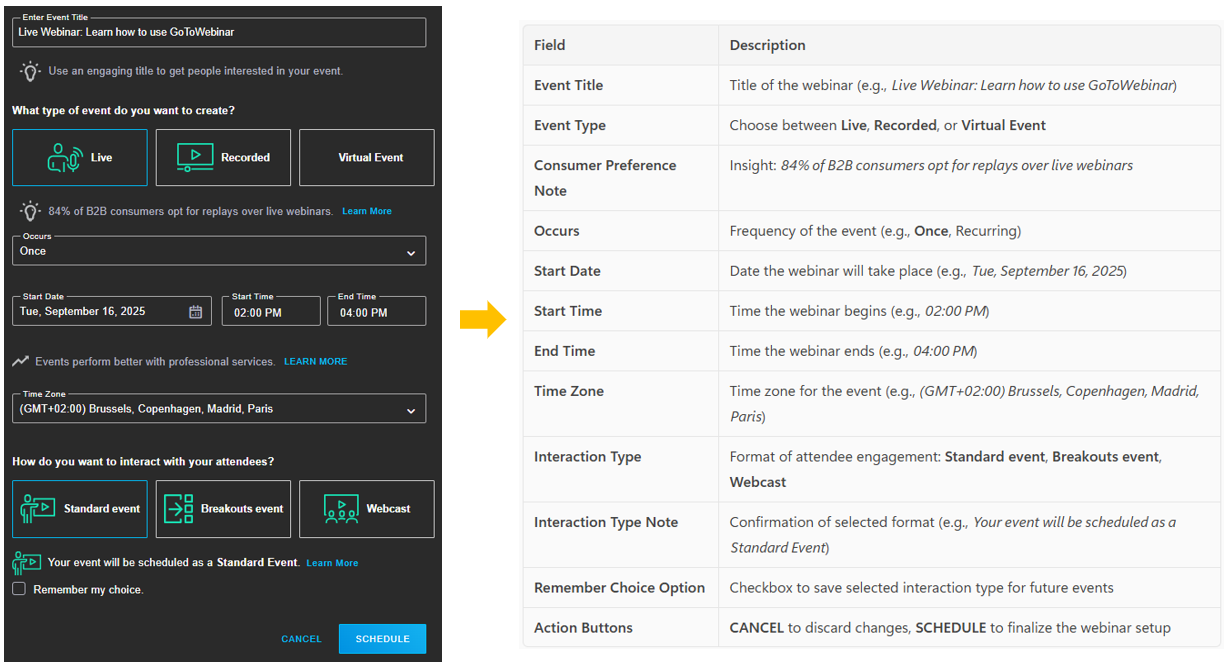Open Learn More link after Standard Event note
Screen dimensions: 1225x664
coord(332,563)
